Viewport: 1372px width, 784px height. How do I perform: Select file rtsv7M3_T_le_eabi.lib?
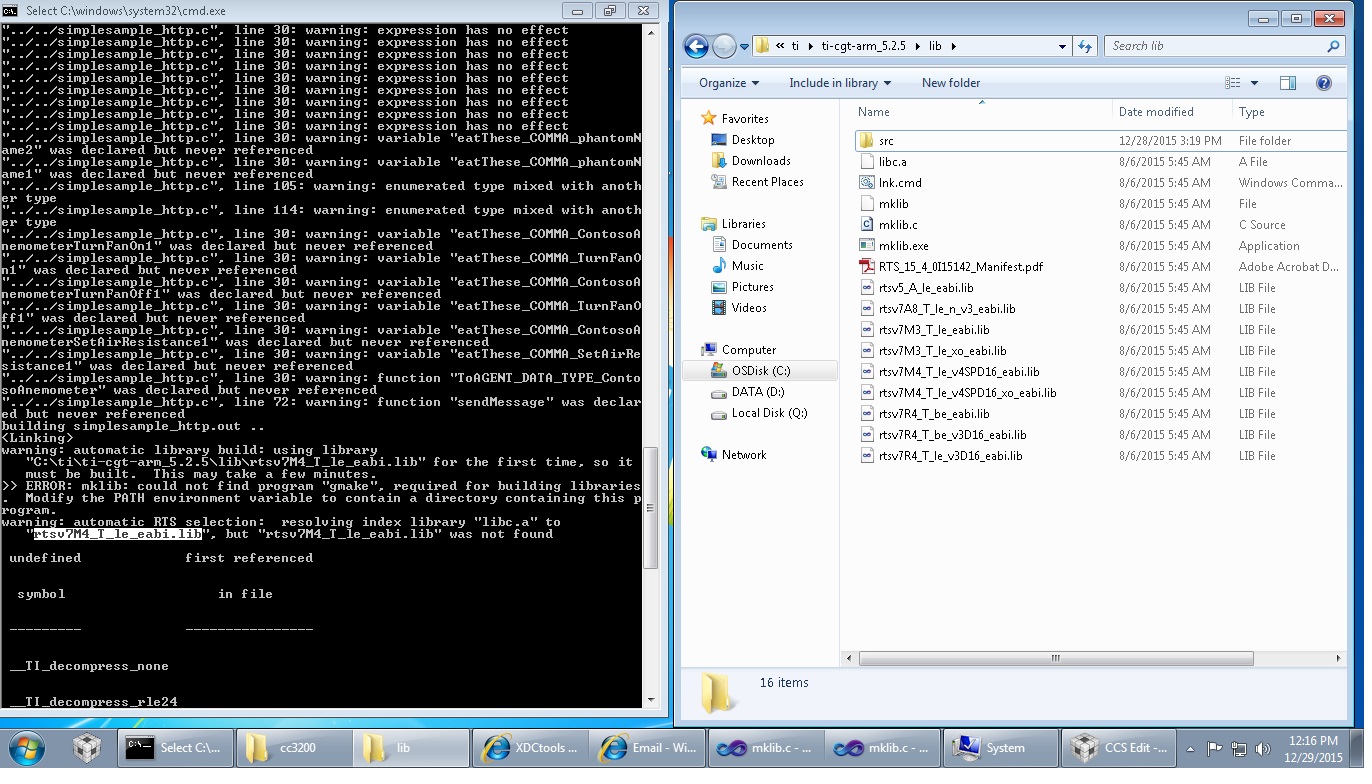tap(934, 330)
